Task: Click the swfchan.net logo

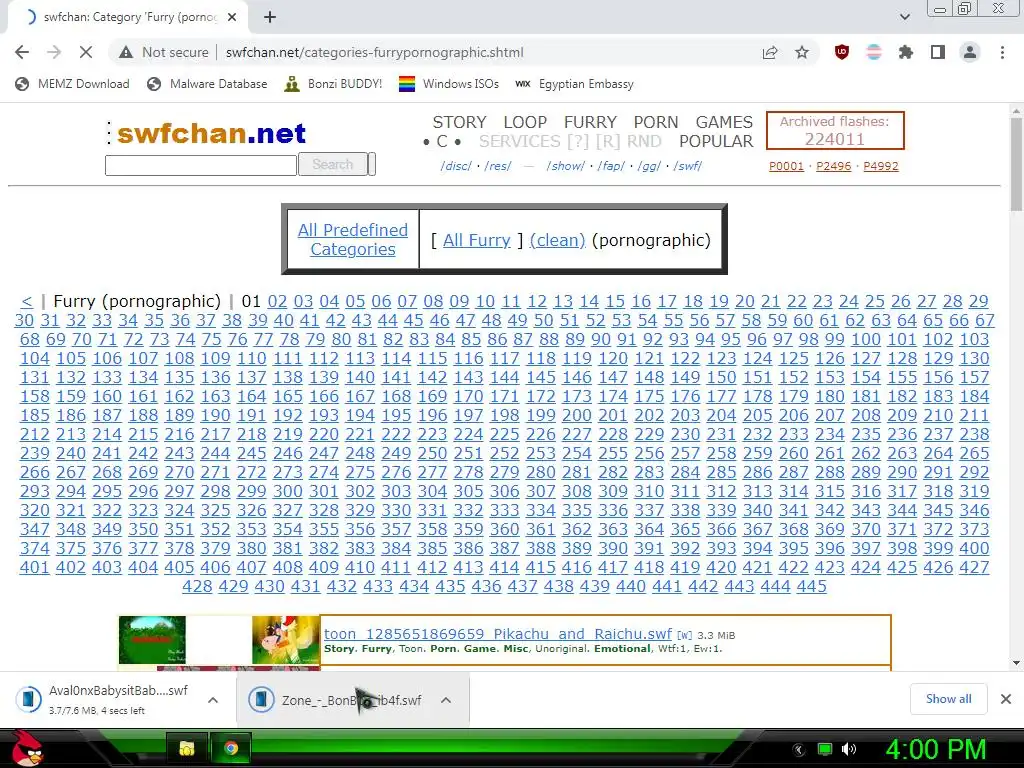Action: coord(211,133)
